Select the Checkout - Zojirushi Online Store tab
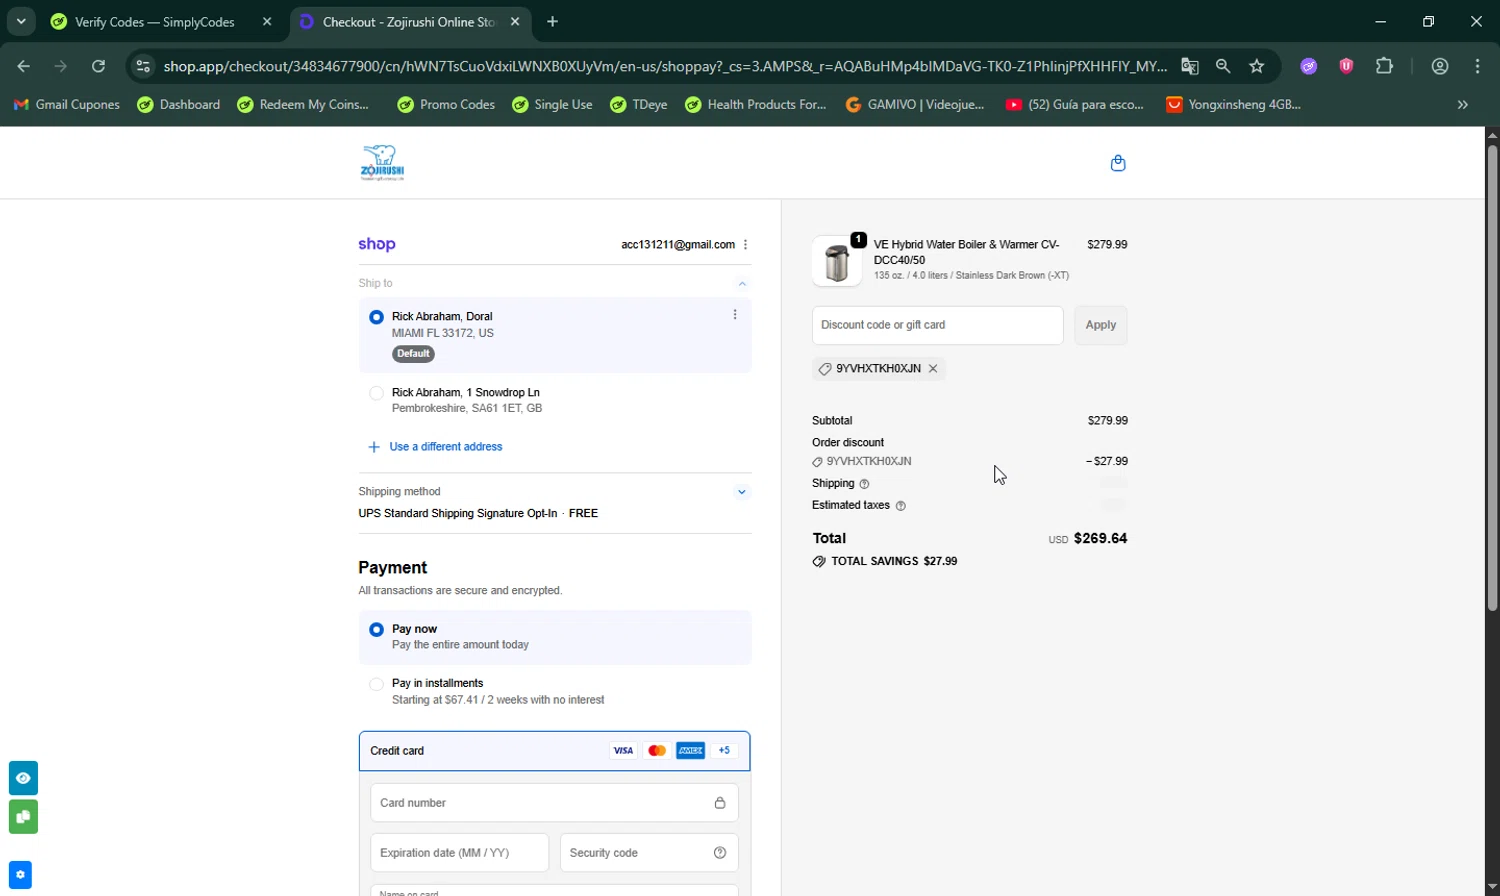The height and width of the screenshot is (896, 1500). coord(411,22)
